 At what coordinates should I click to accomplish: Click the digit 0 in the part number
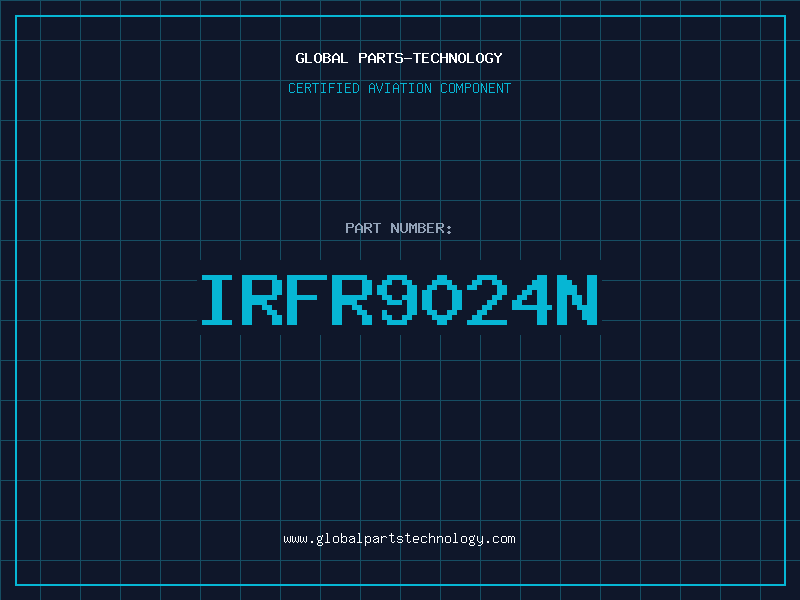443,299
